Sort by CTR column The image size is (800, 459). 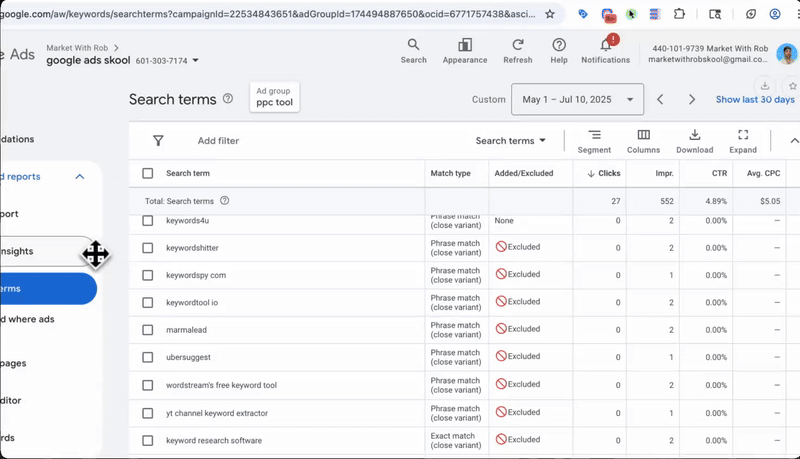coord(719,173)
